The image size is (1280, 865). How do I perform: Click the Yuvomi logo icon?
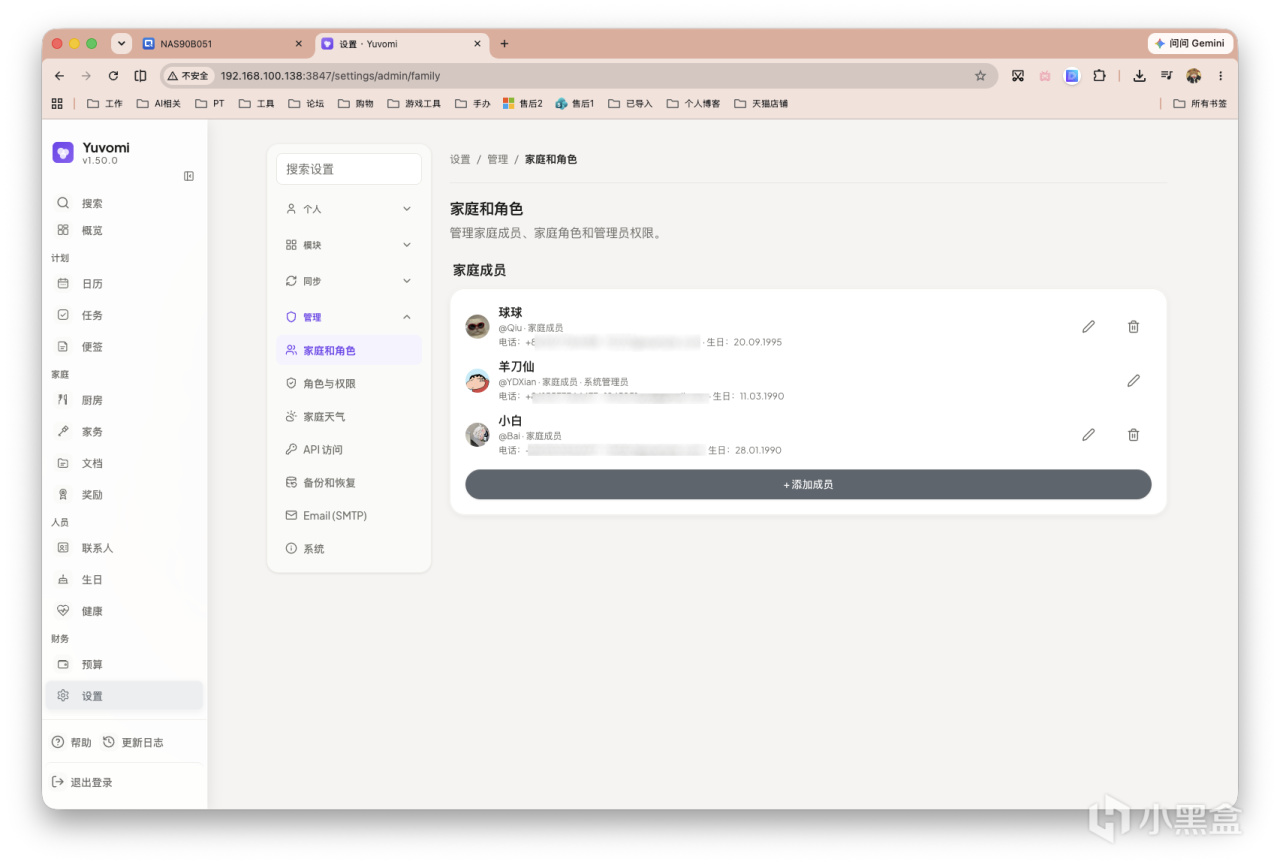coord(63,152)
